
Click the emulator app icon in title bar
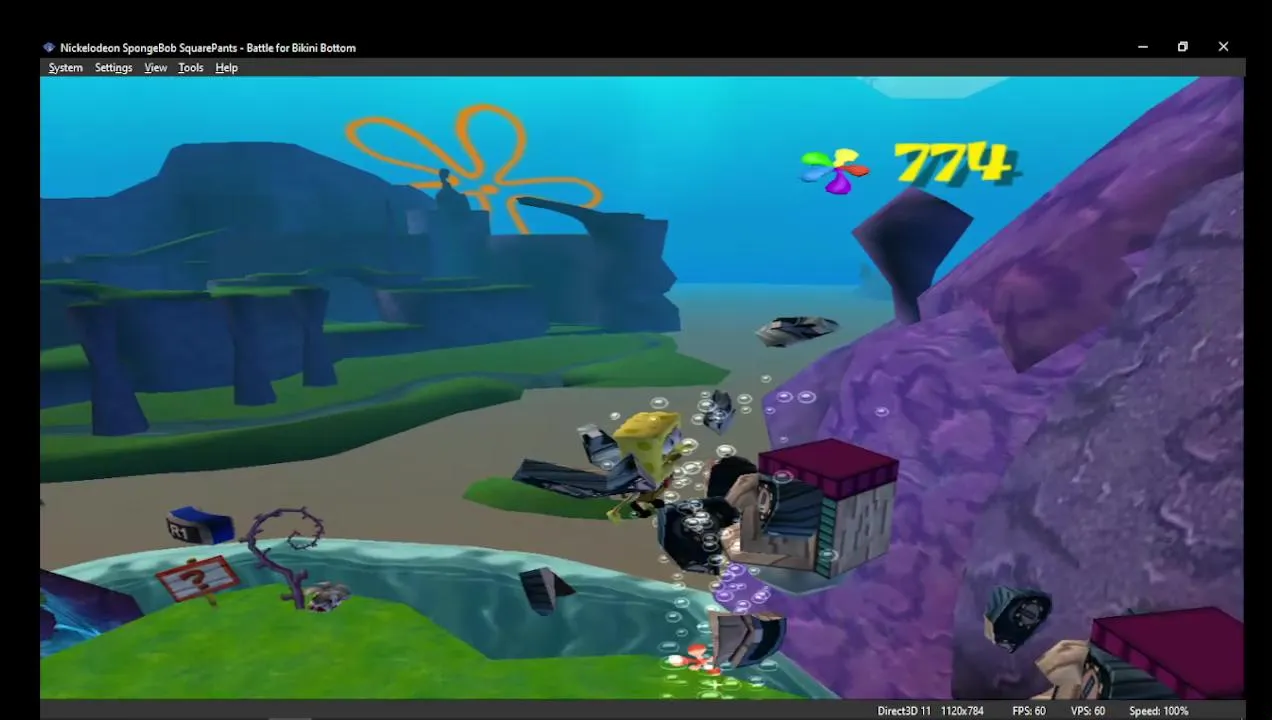pos(49,47)
